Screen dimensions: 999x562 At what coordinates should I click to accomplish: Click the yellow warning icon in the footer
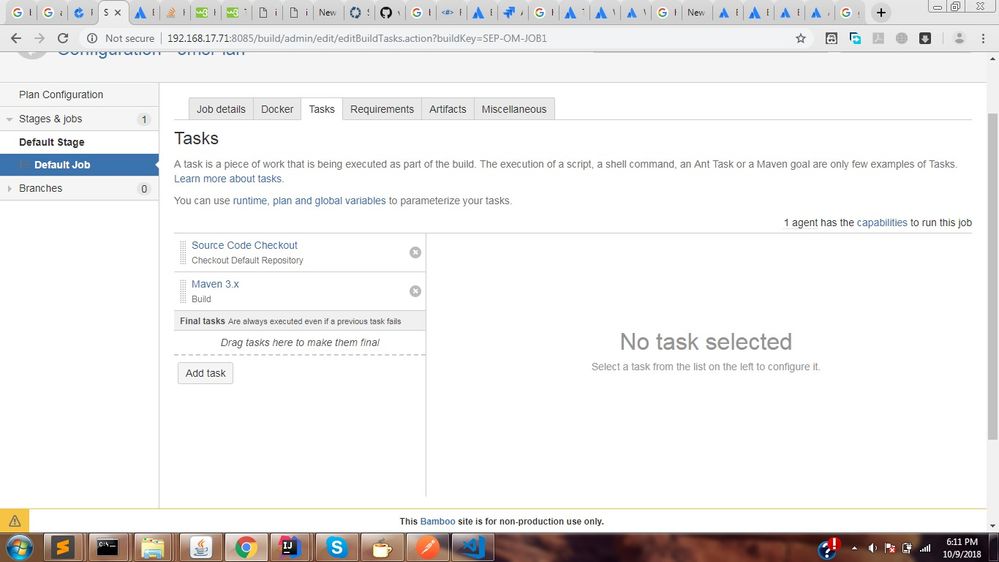14,521
